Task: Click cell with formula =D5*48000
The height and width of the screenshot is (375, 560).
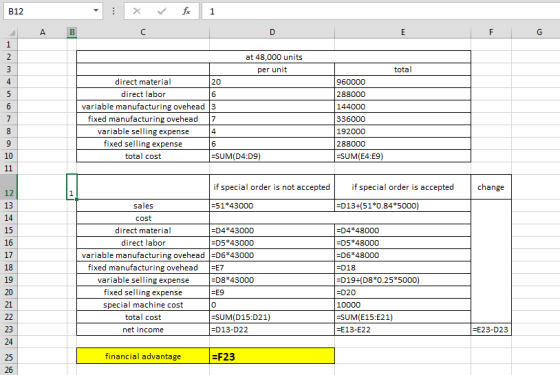Action: tap(403, 243)
